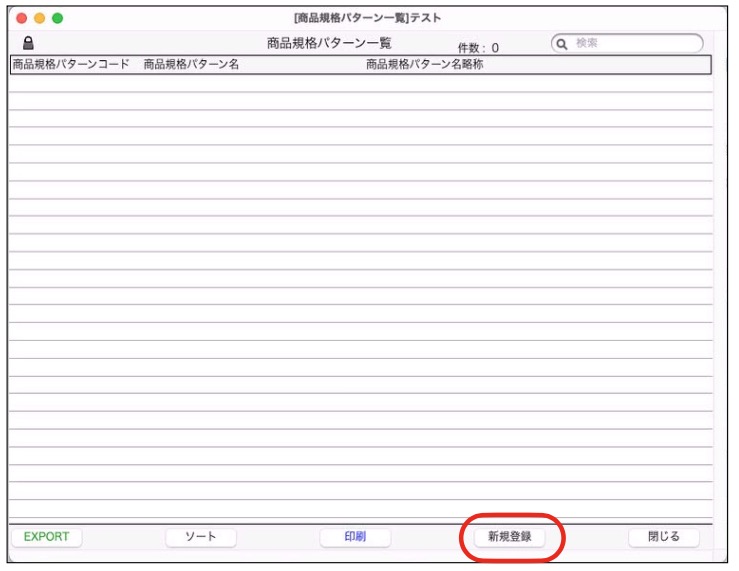739x571 pixels.
Task: Maximize the window with the green button
Action: click(58, 18)
